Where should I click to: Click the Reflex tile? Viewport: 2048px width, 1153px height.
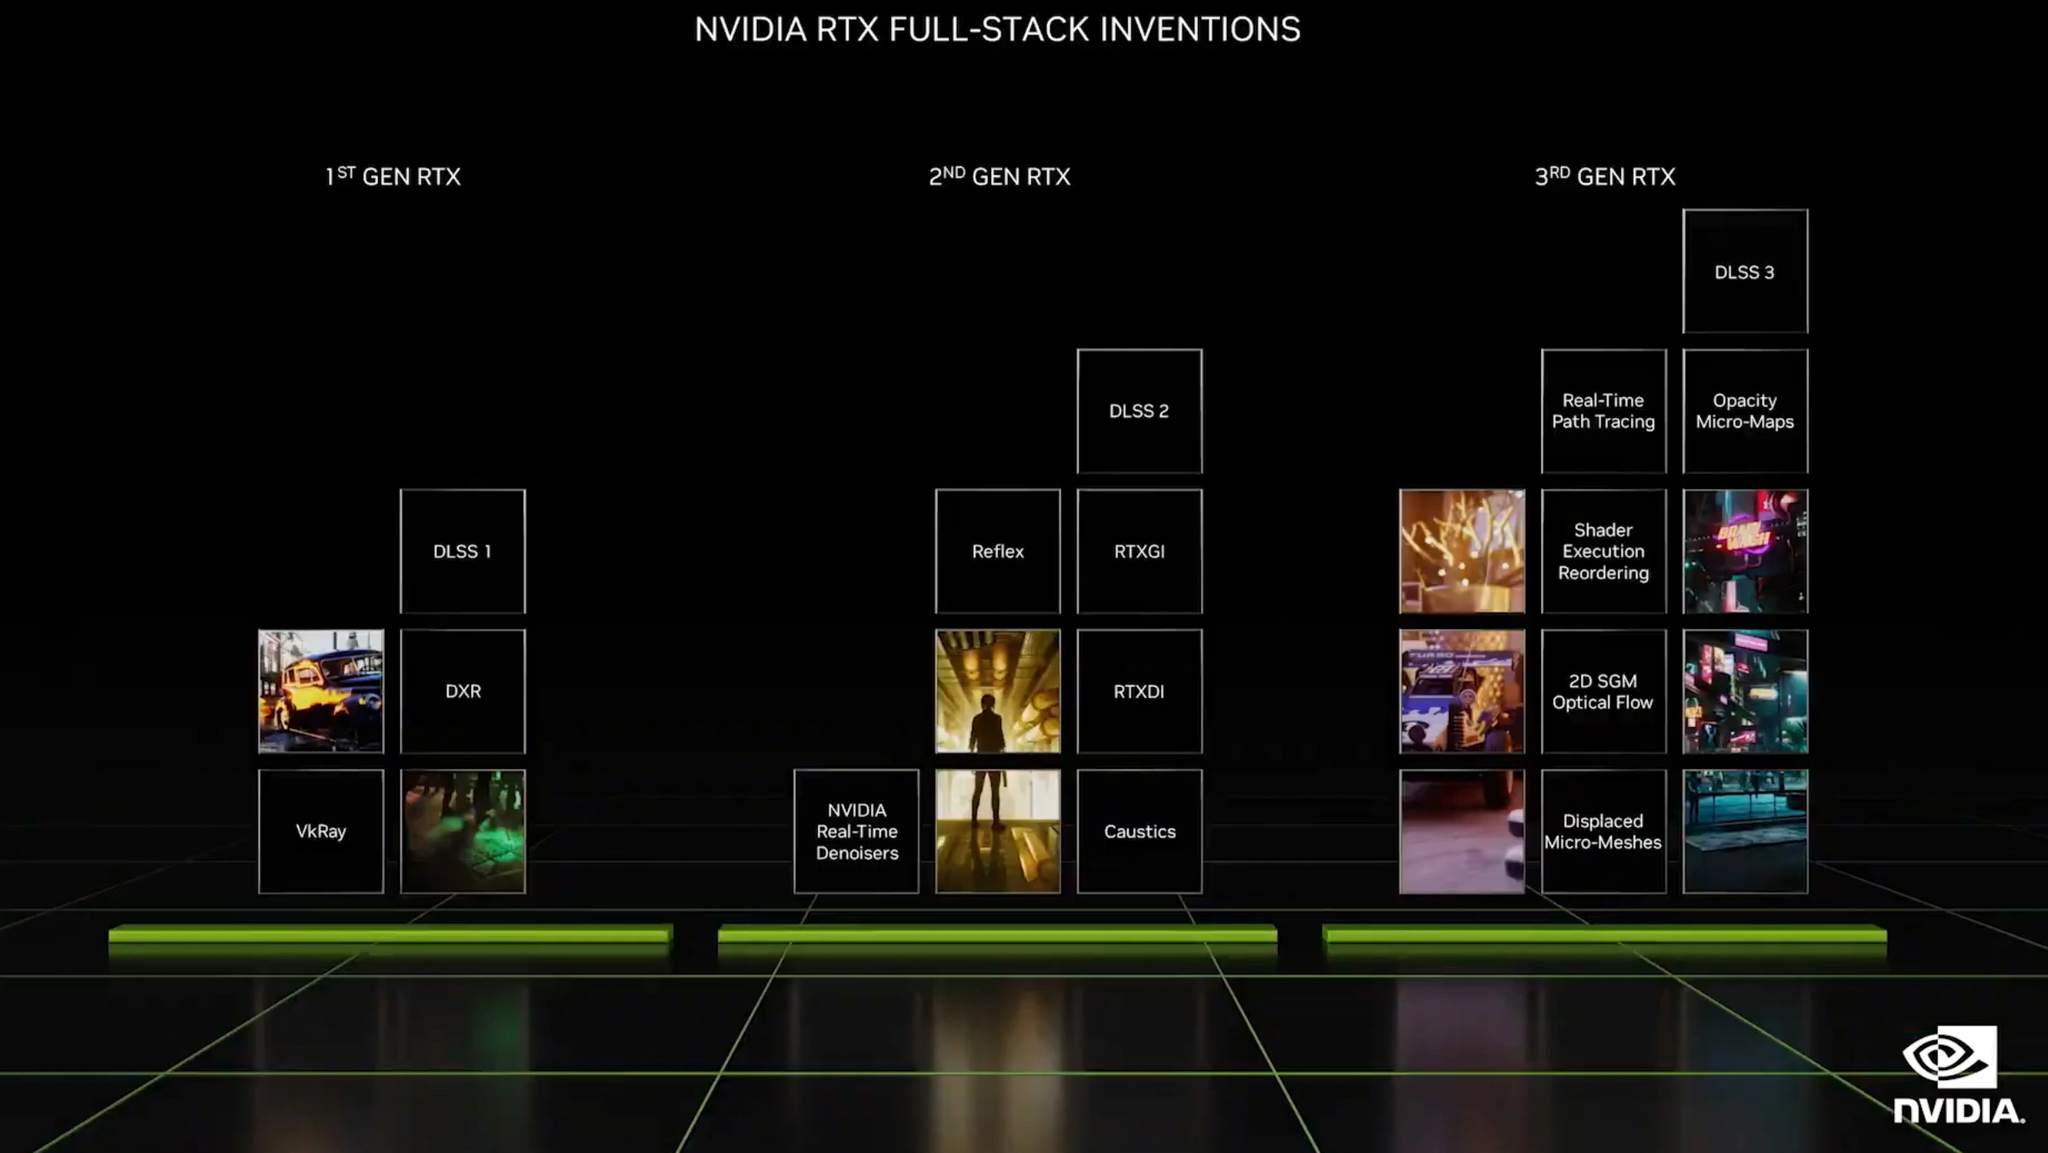pyautogui.click(x=998, y=551)
